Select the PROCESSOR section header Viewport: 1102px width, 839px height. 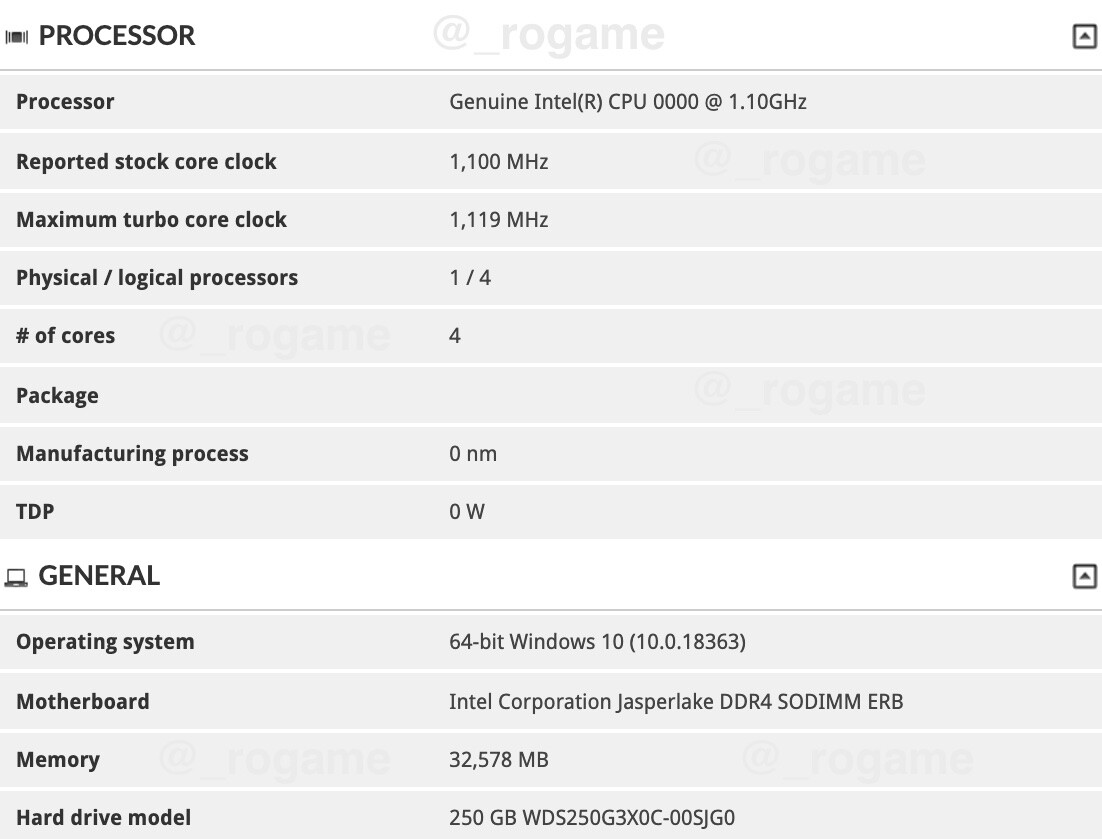(117, 35)
